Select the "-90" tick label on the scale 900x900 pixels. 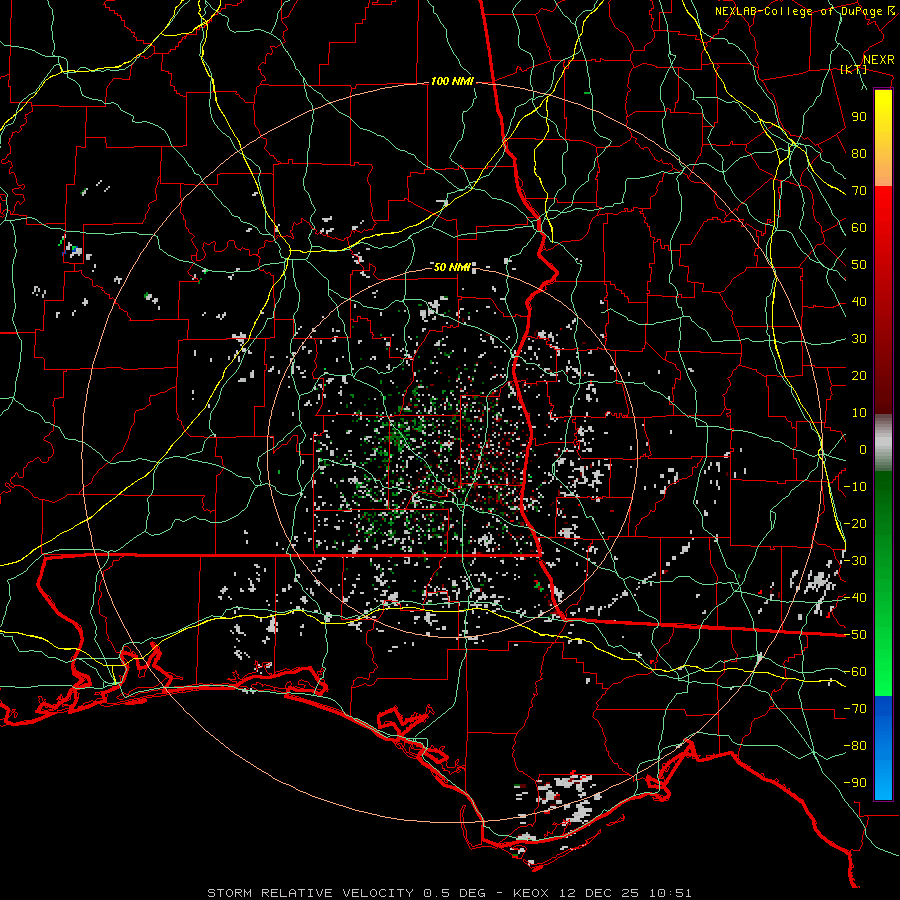click(855, 783)
